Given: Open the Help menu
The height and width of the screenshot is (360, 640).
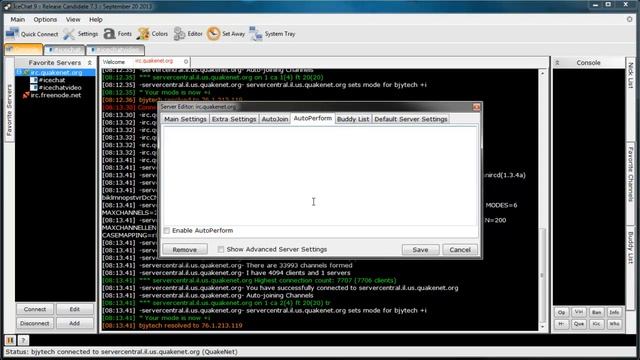Looking at the screenshot, I should [x=96, y=19].
